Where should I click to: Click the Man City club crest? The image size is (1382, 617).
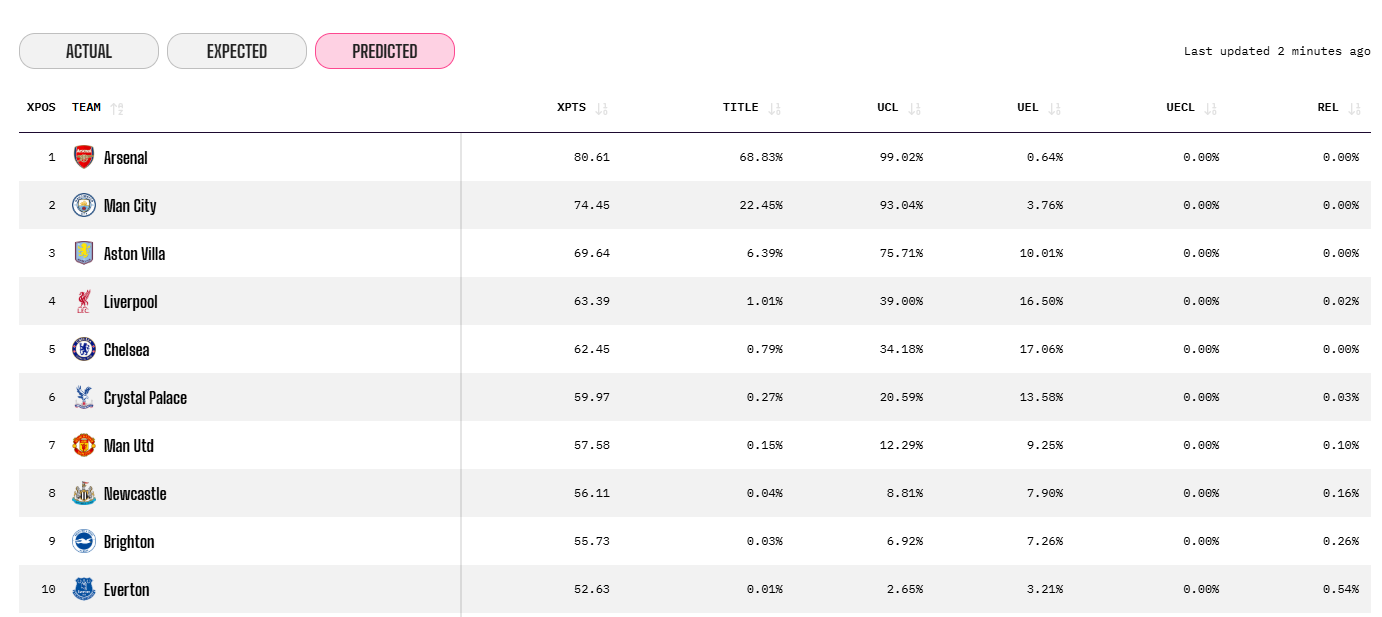tap(84, 205)
